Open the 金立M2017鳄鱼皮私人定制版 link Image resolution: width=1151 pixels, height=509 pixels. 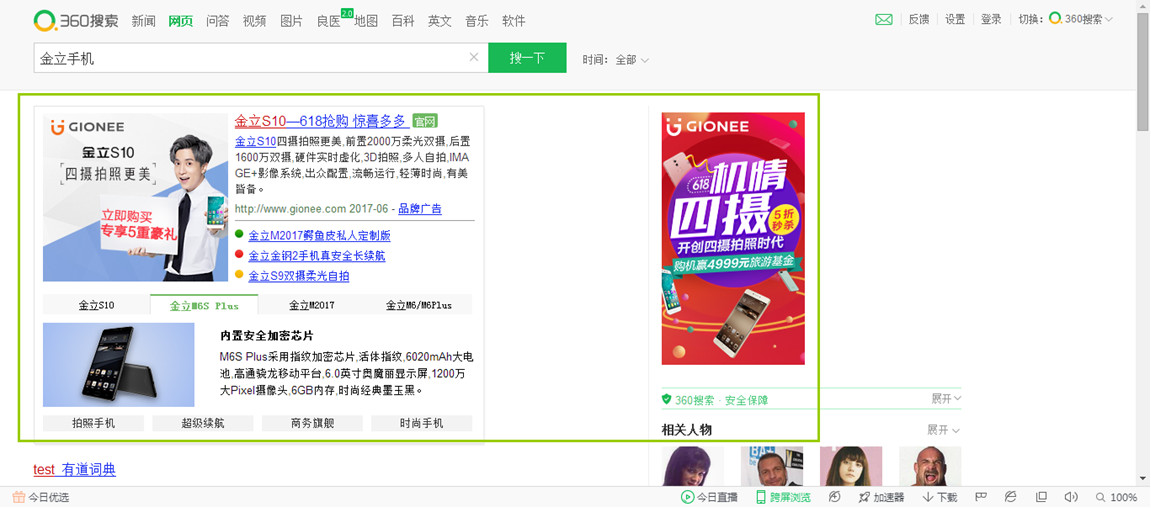[319, 236]
